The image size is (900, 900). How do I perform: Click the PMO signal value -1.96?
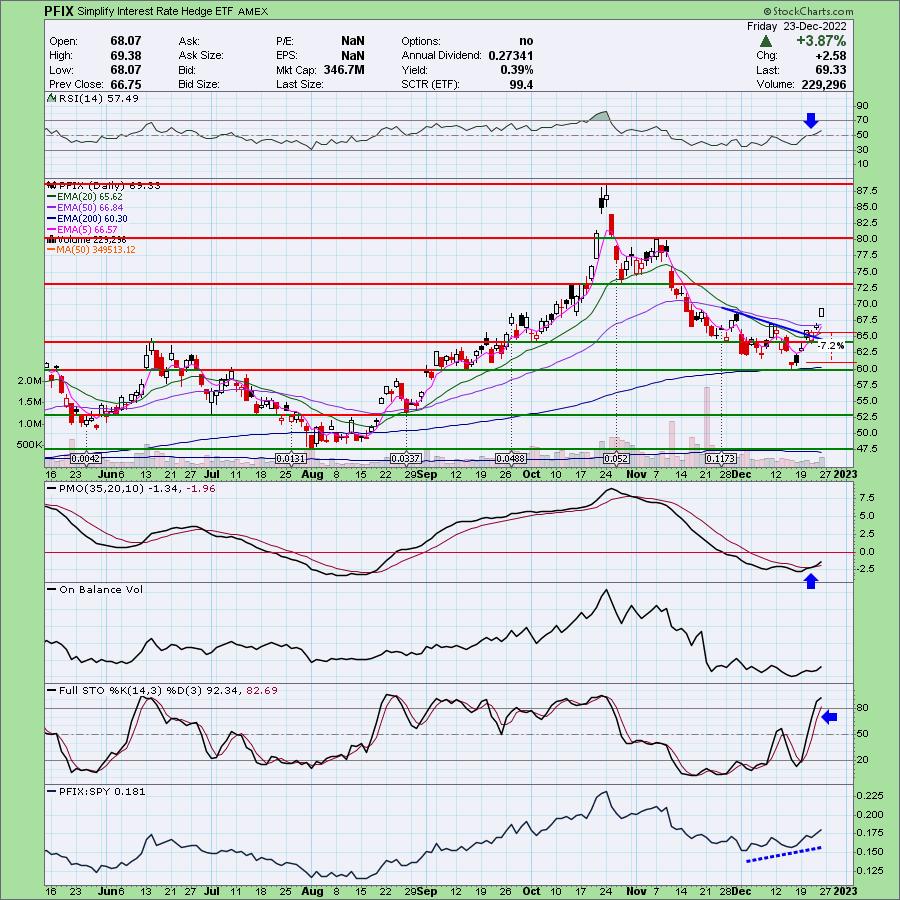[x=199, y=488]
